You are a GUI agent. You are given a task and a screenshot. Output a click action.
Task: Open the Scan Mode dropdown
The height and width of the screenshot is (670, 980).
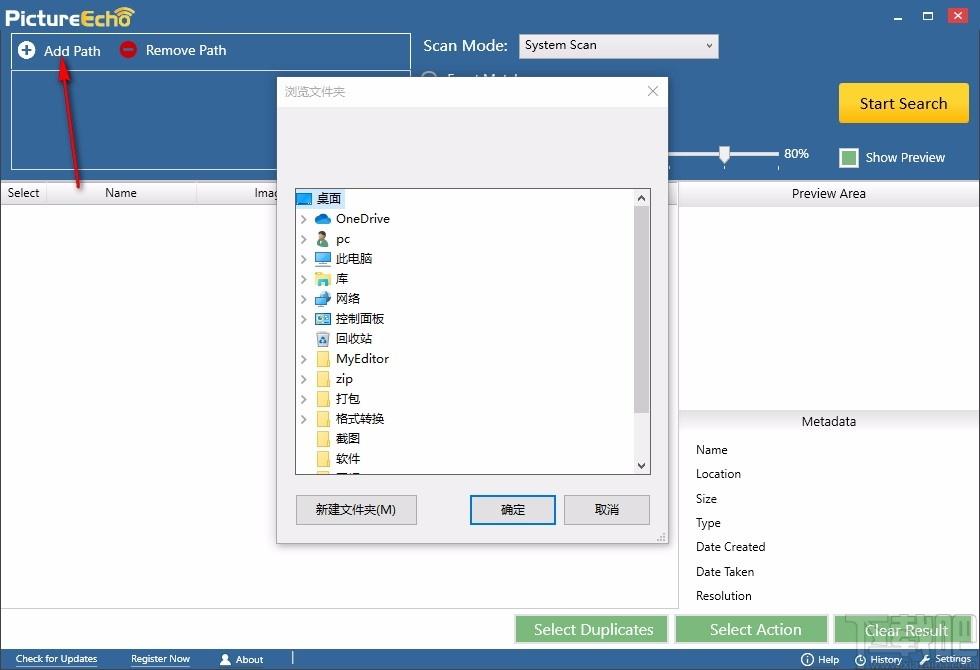[x=619, y=46]
